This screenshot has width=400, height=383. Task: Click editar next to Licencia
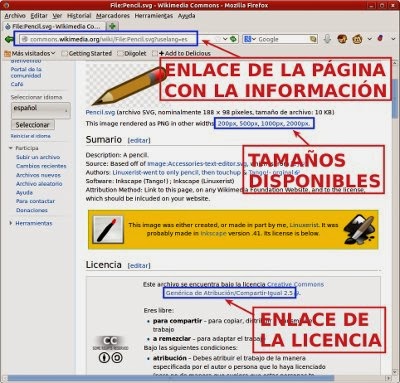(139, 266)
